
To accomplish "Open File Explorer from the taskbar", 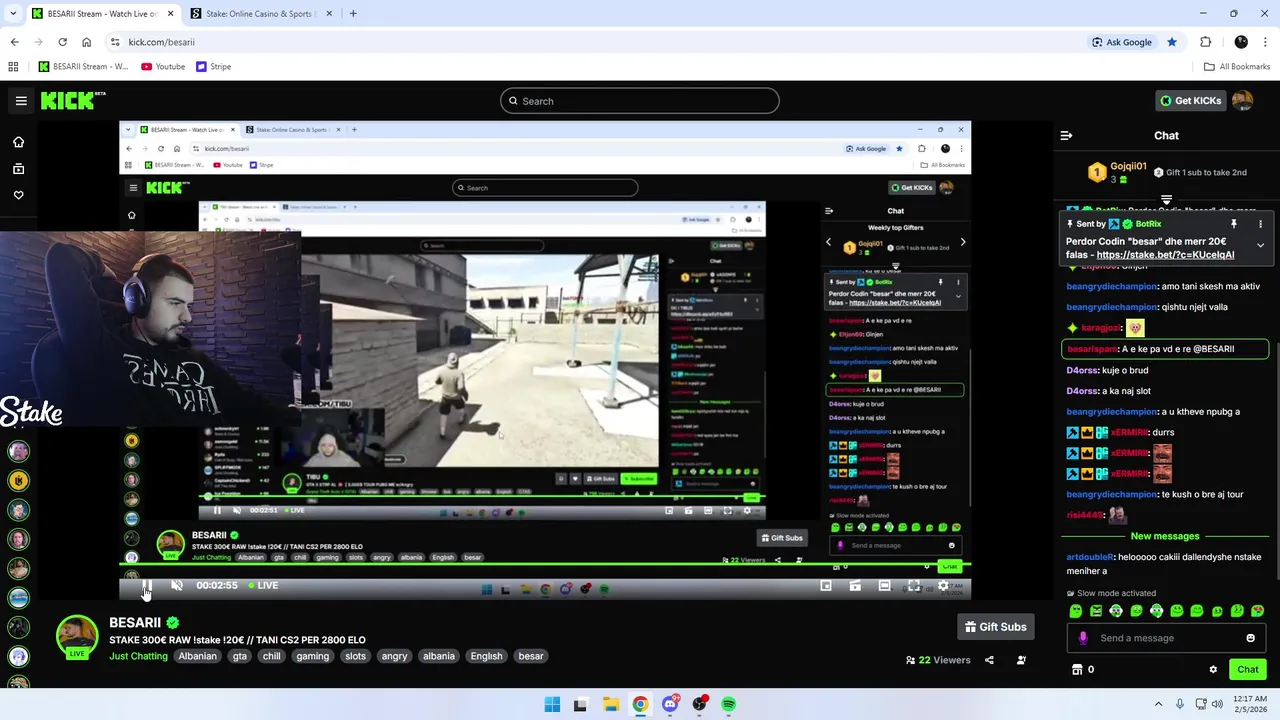I will coord(611,704).
